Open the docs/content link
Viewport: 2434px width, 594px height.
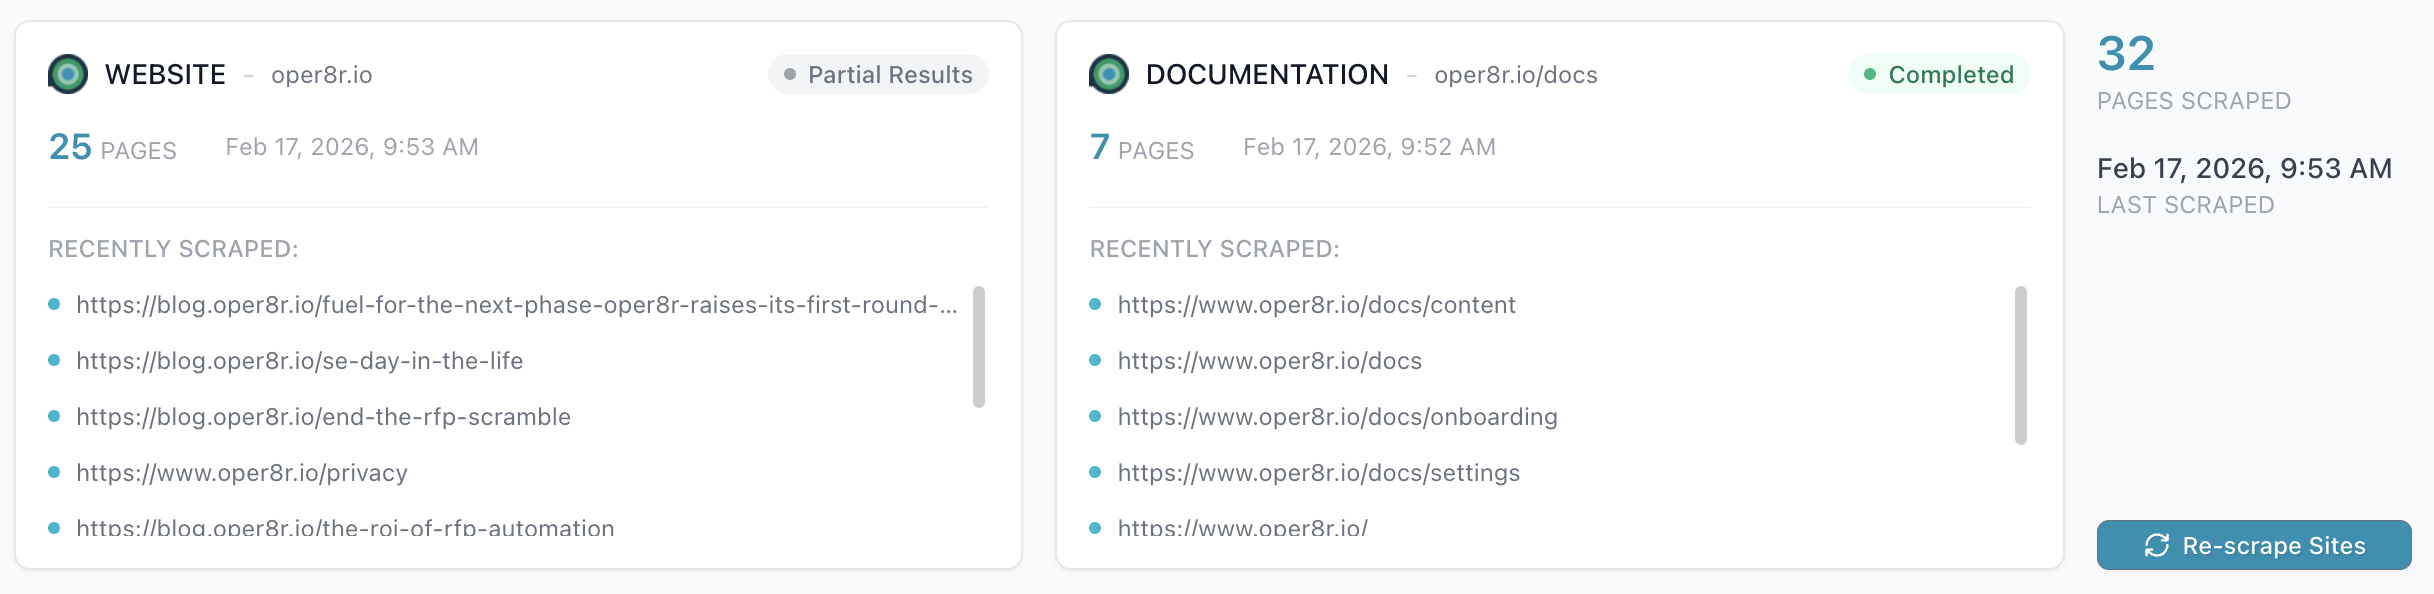(1316, 305)
